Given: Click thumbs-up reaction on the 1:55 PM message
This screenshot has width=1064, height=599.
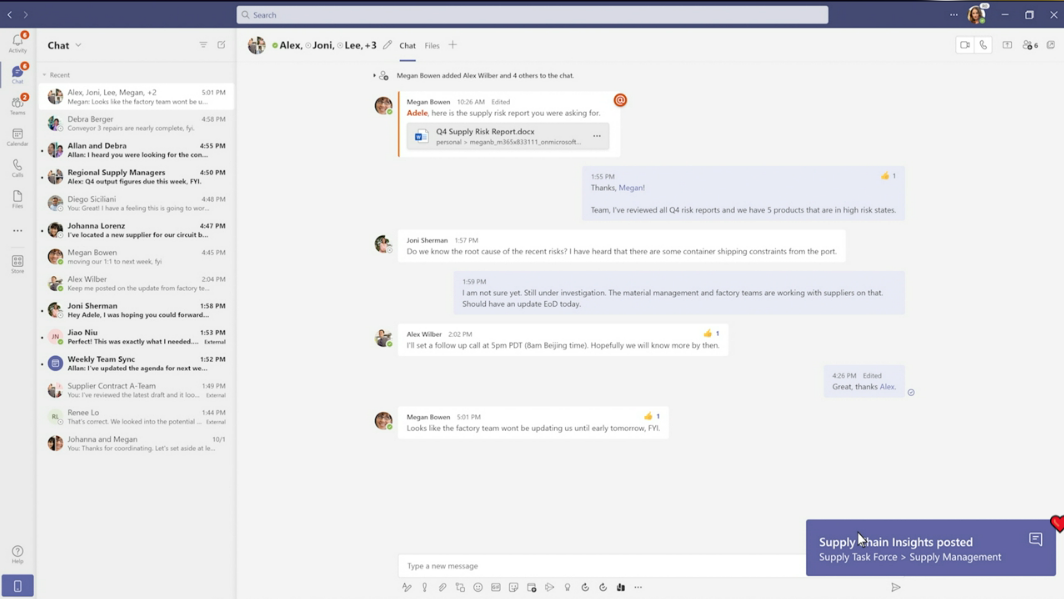Looking at the screenshot, I should click(x=888, y=176).
